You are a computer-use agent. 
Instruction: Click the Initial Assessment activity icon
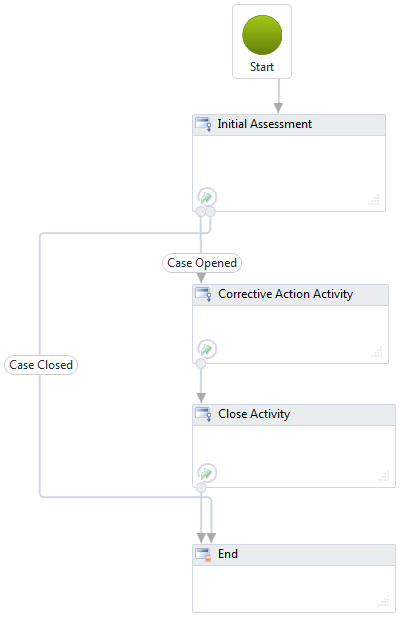coord(203,124)
